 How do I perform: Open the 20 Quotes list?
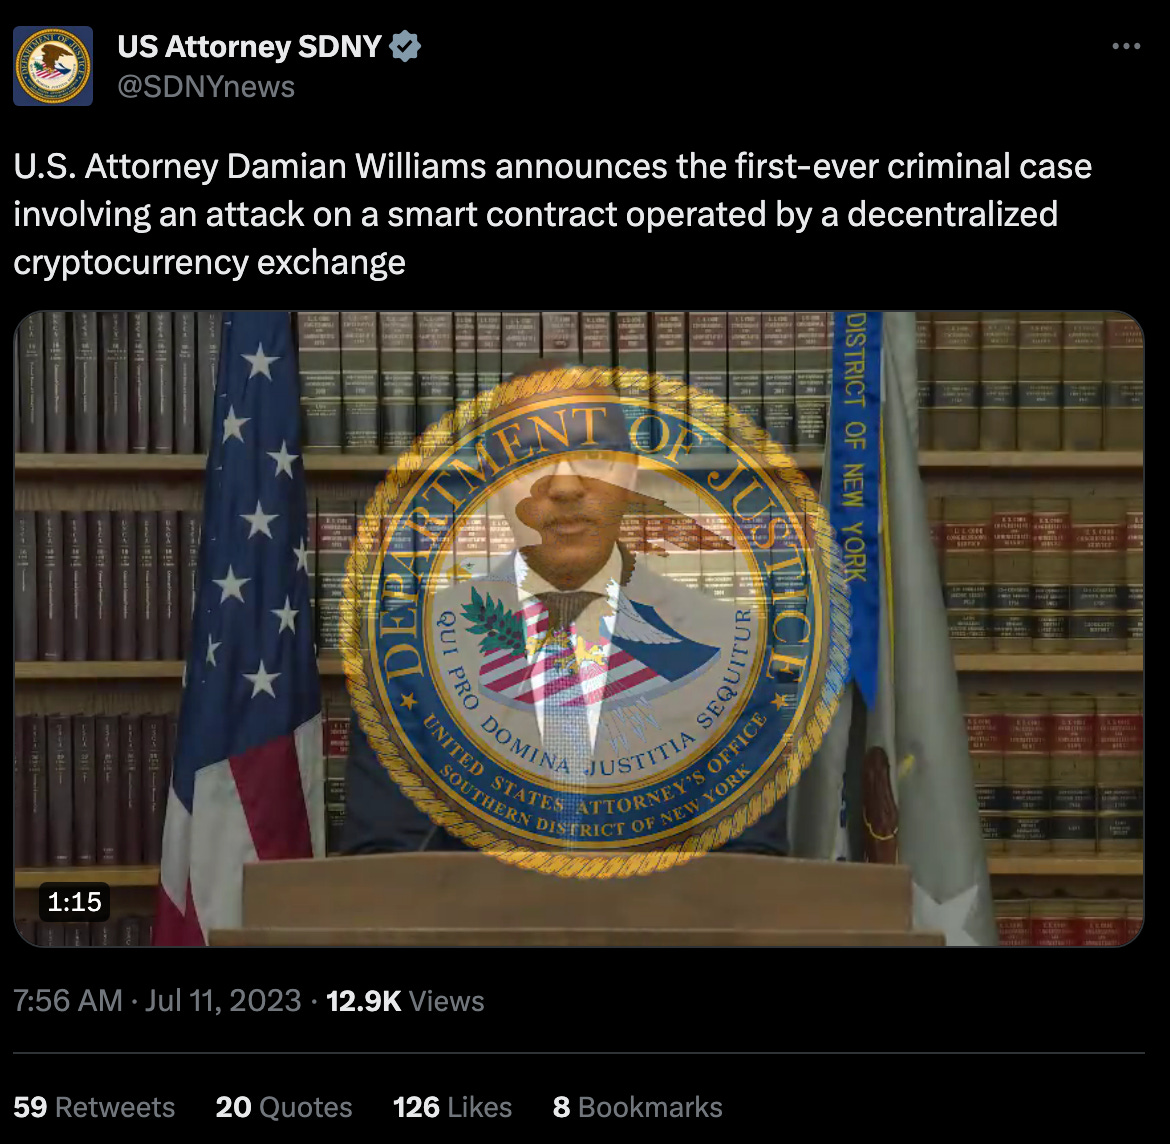point(284,1107)
